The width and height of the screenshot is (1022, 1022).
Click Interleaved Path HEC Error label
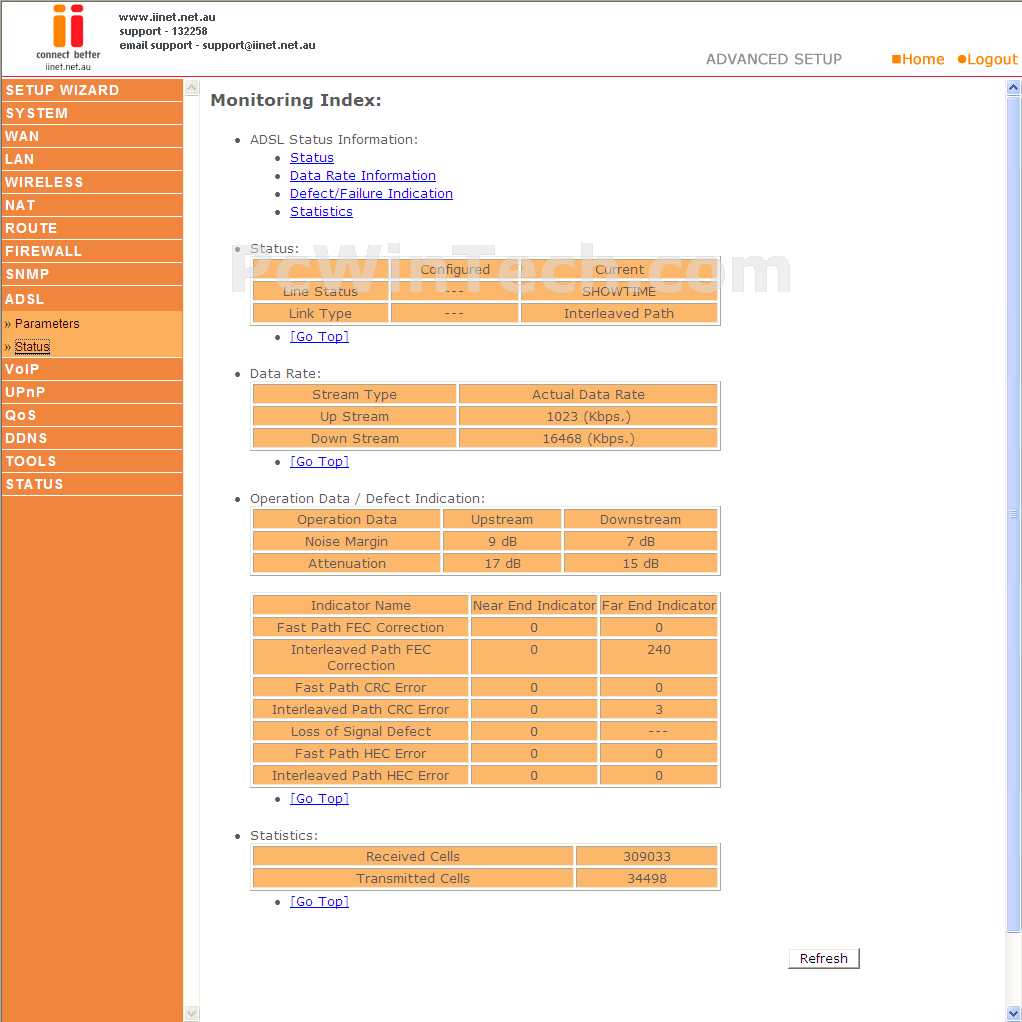(360, 776)
